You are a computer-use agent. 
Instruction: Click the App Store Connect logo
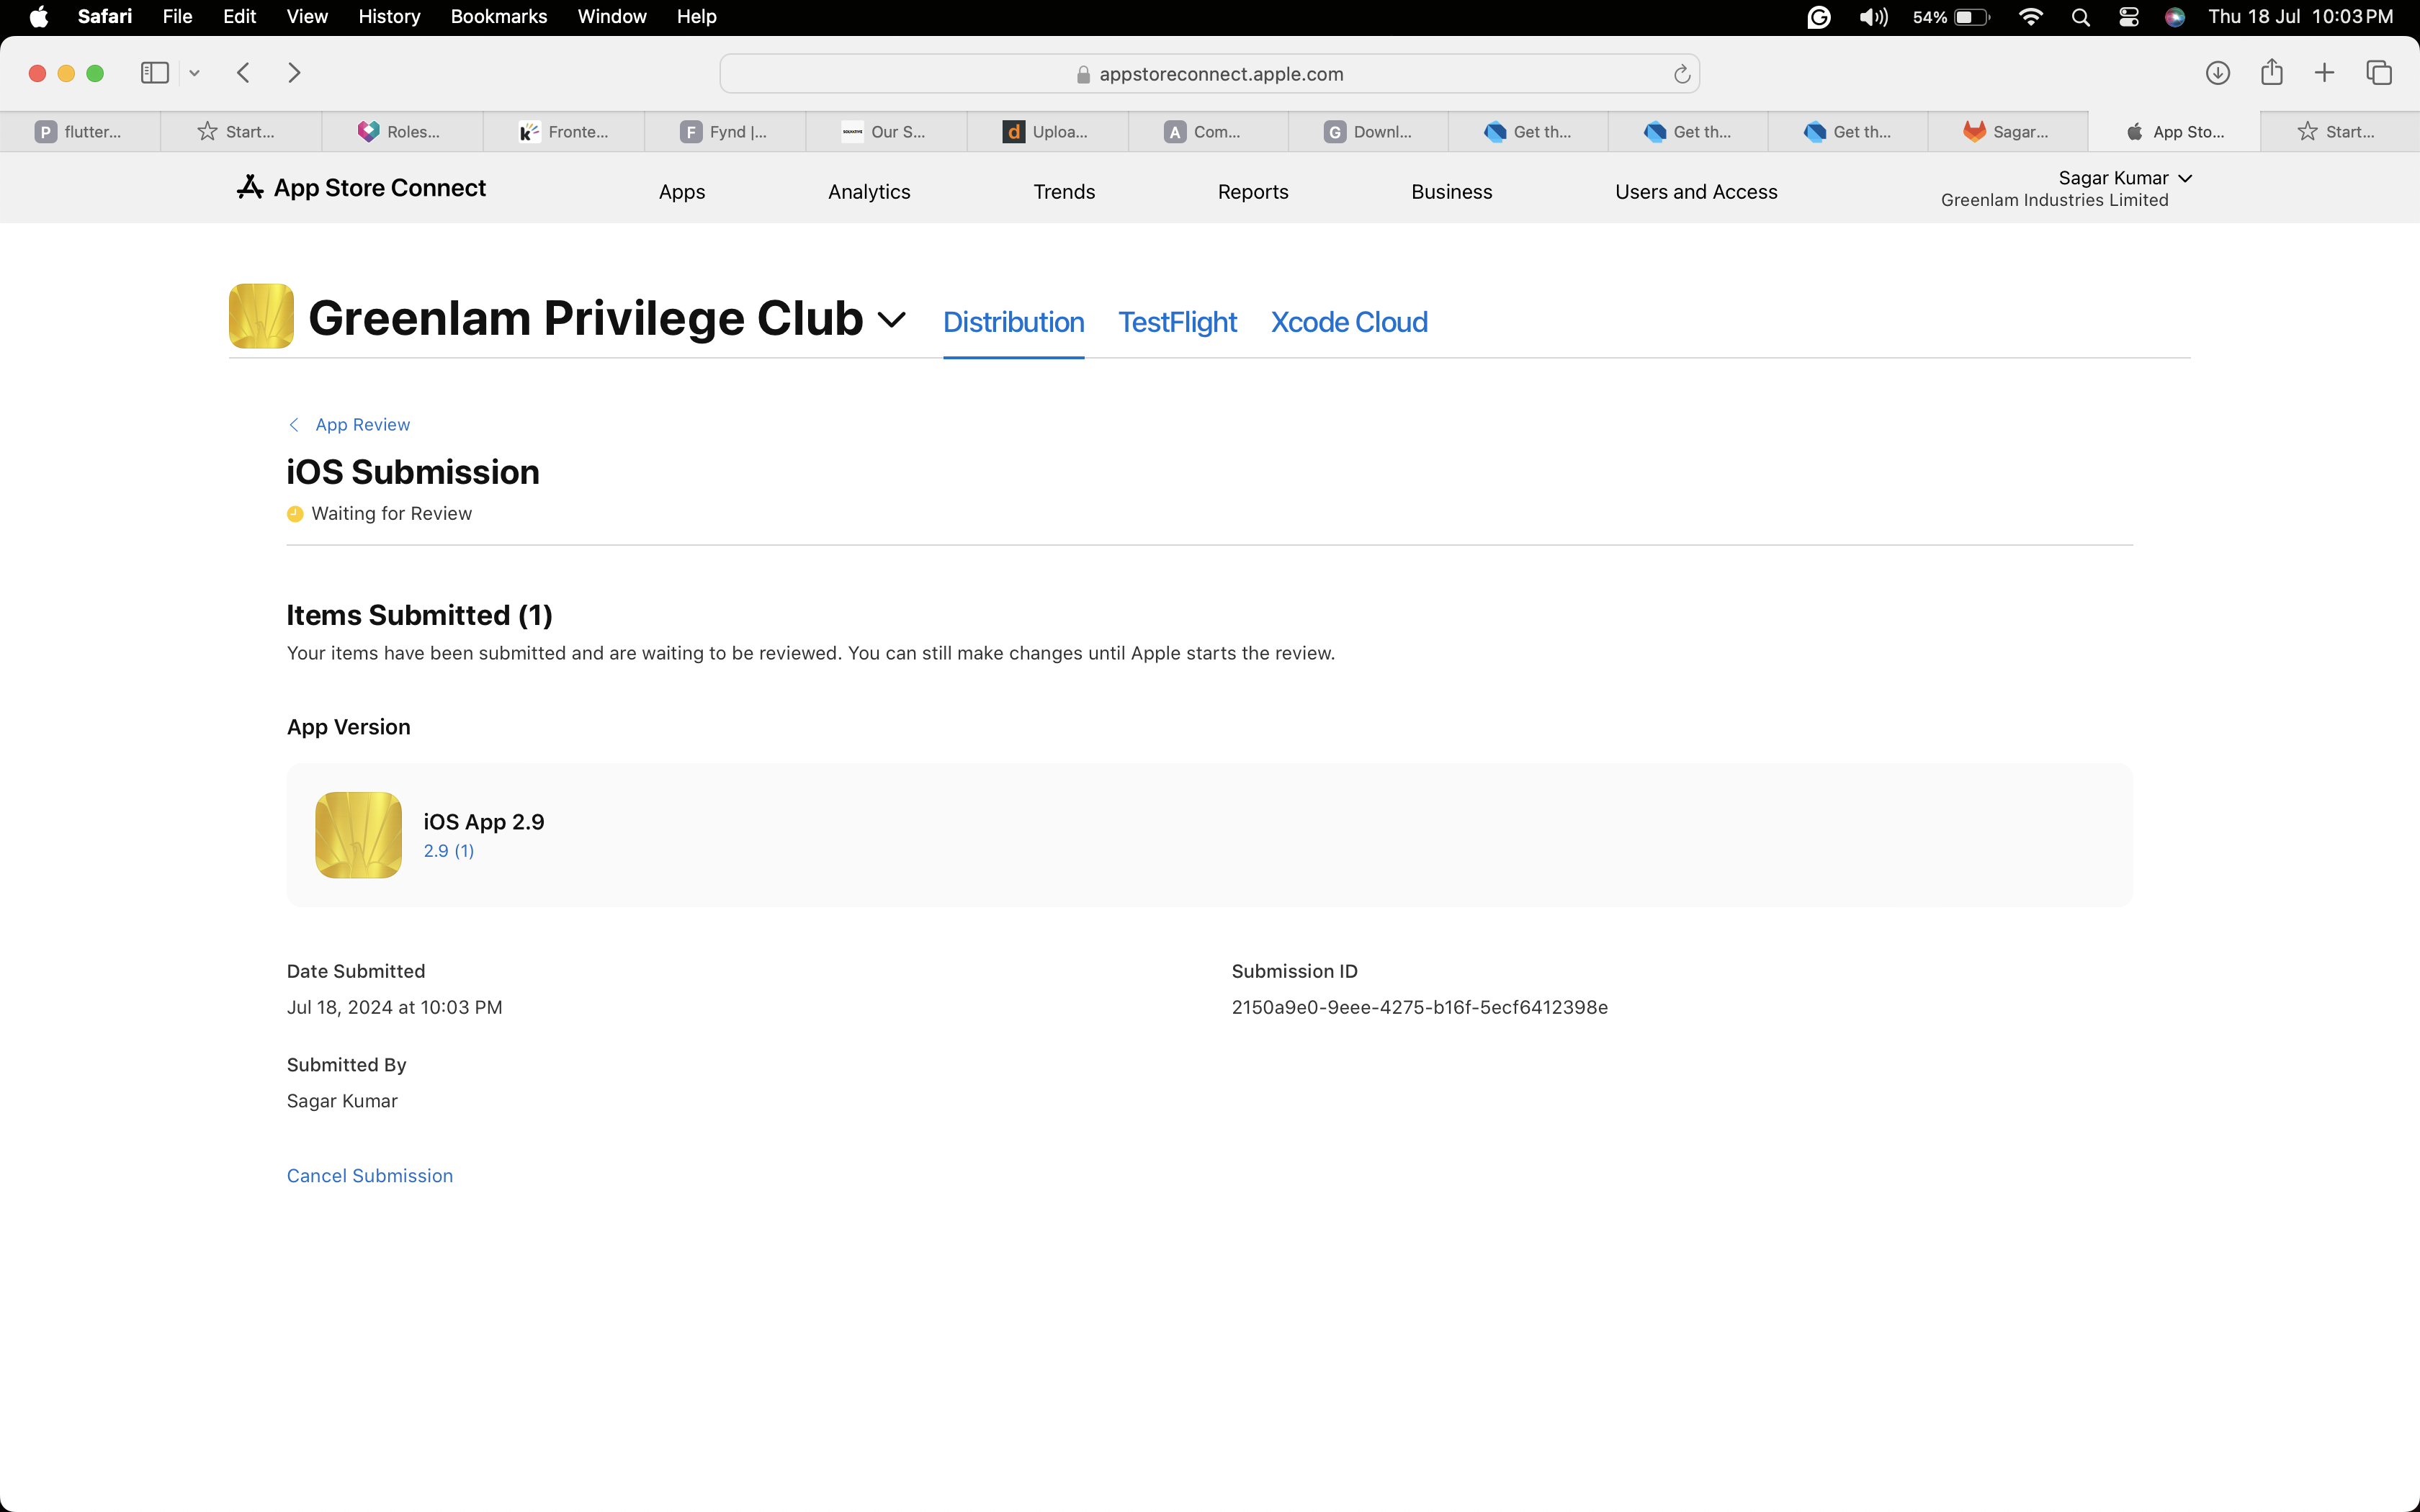tap(361, 188)
